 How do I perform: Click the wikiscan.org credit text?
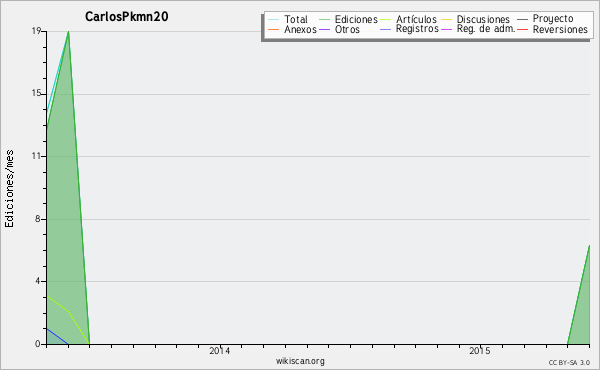coord(300,361)
